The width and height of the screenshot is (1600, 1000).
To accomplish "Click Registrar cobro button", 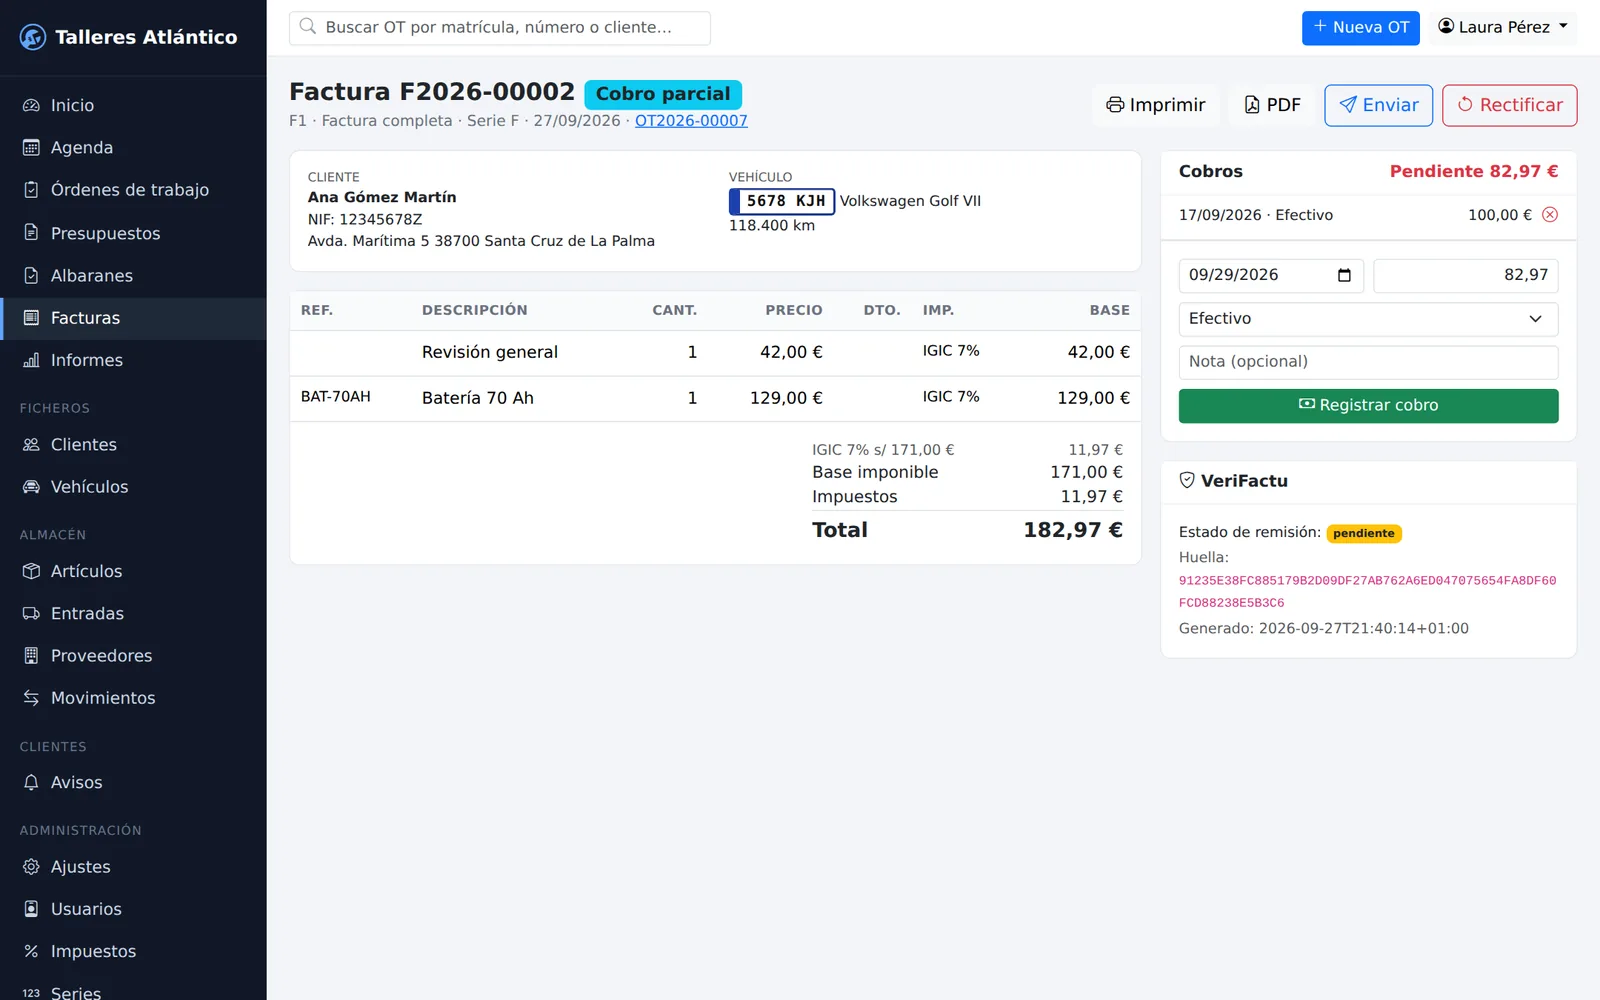I will (1368, 405).
